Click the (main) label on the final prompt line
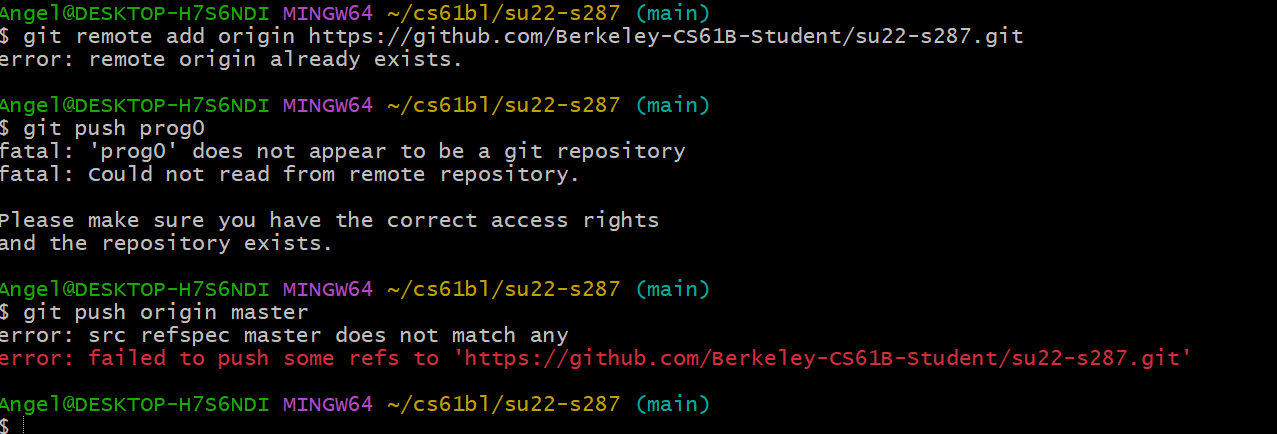The image size is (1277, 434). click(672, 404)
